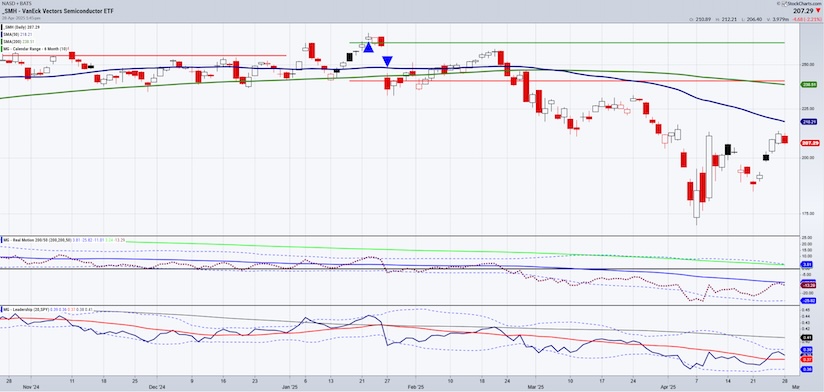Viewport: 824px width, 392px height.
Task: Click the "Feb '25" date axis label
Action: tap(415, 386)
